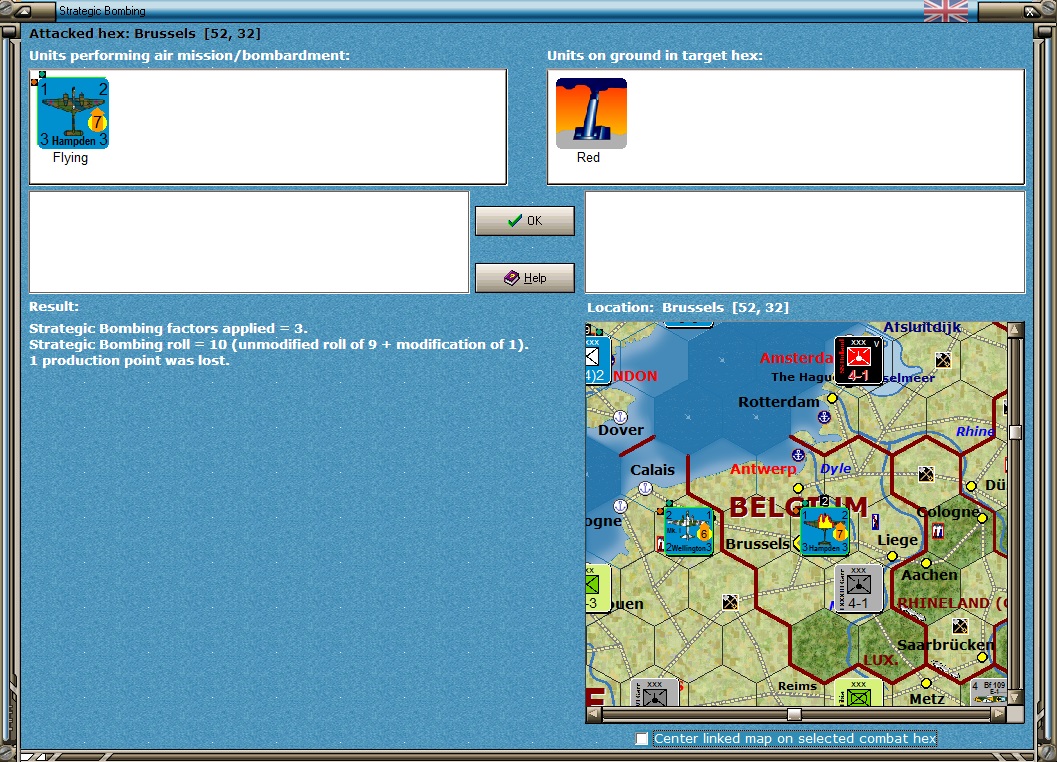Image resolution: width=1057 pixels, height=762 pixels.
Task: Click the factory icon below Cologne
Action: (938, 531)
